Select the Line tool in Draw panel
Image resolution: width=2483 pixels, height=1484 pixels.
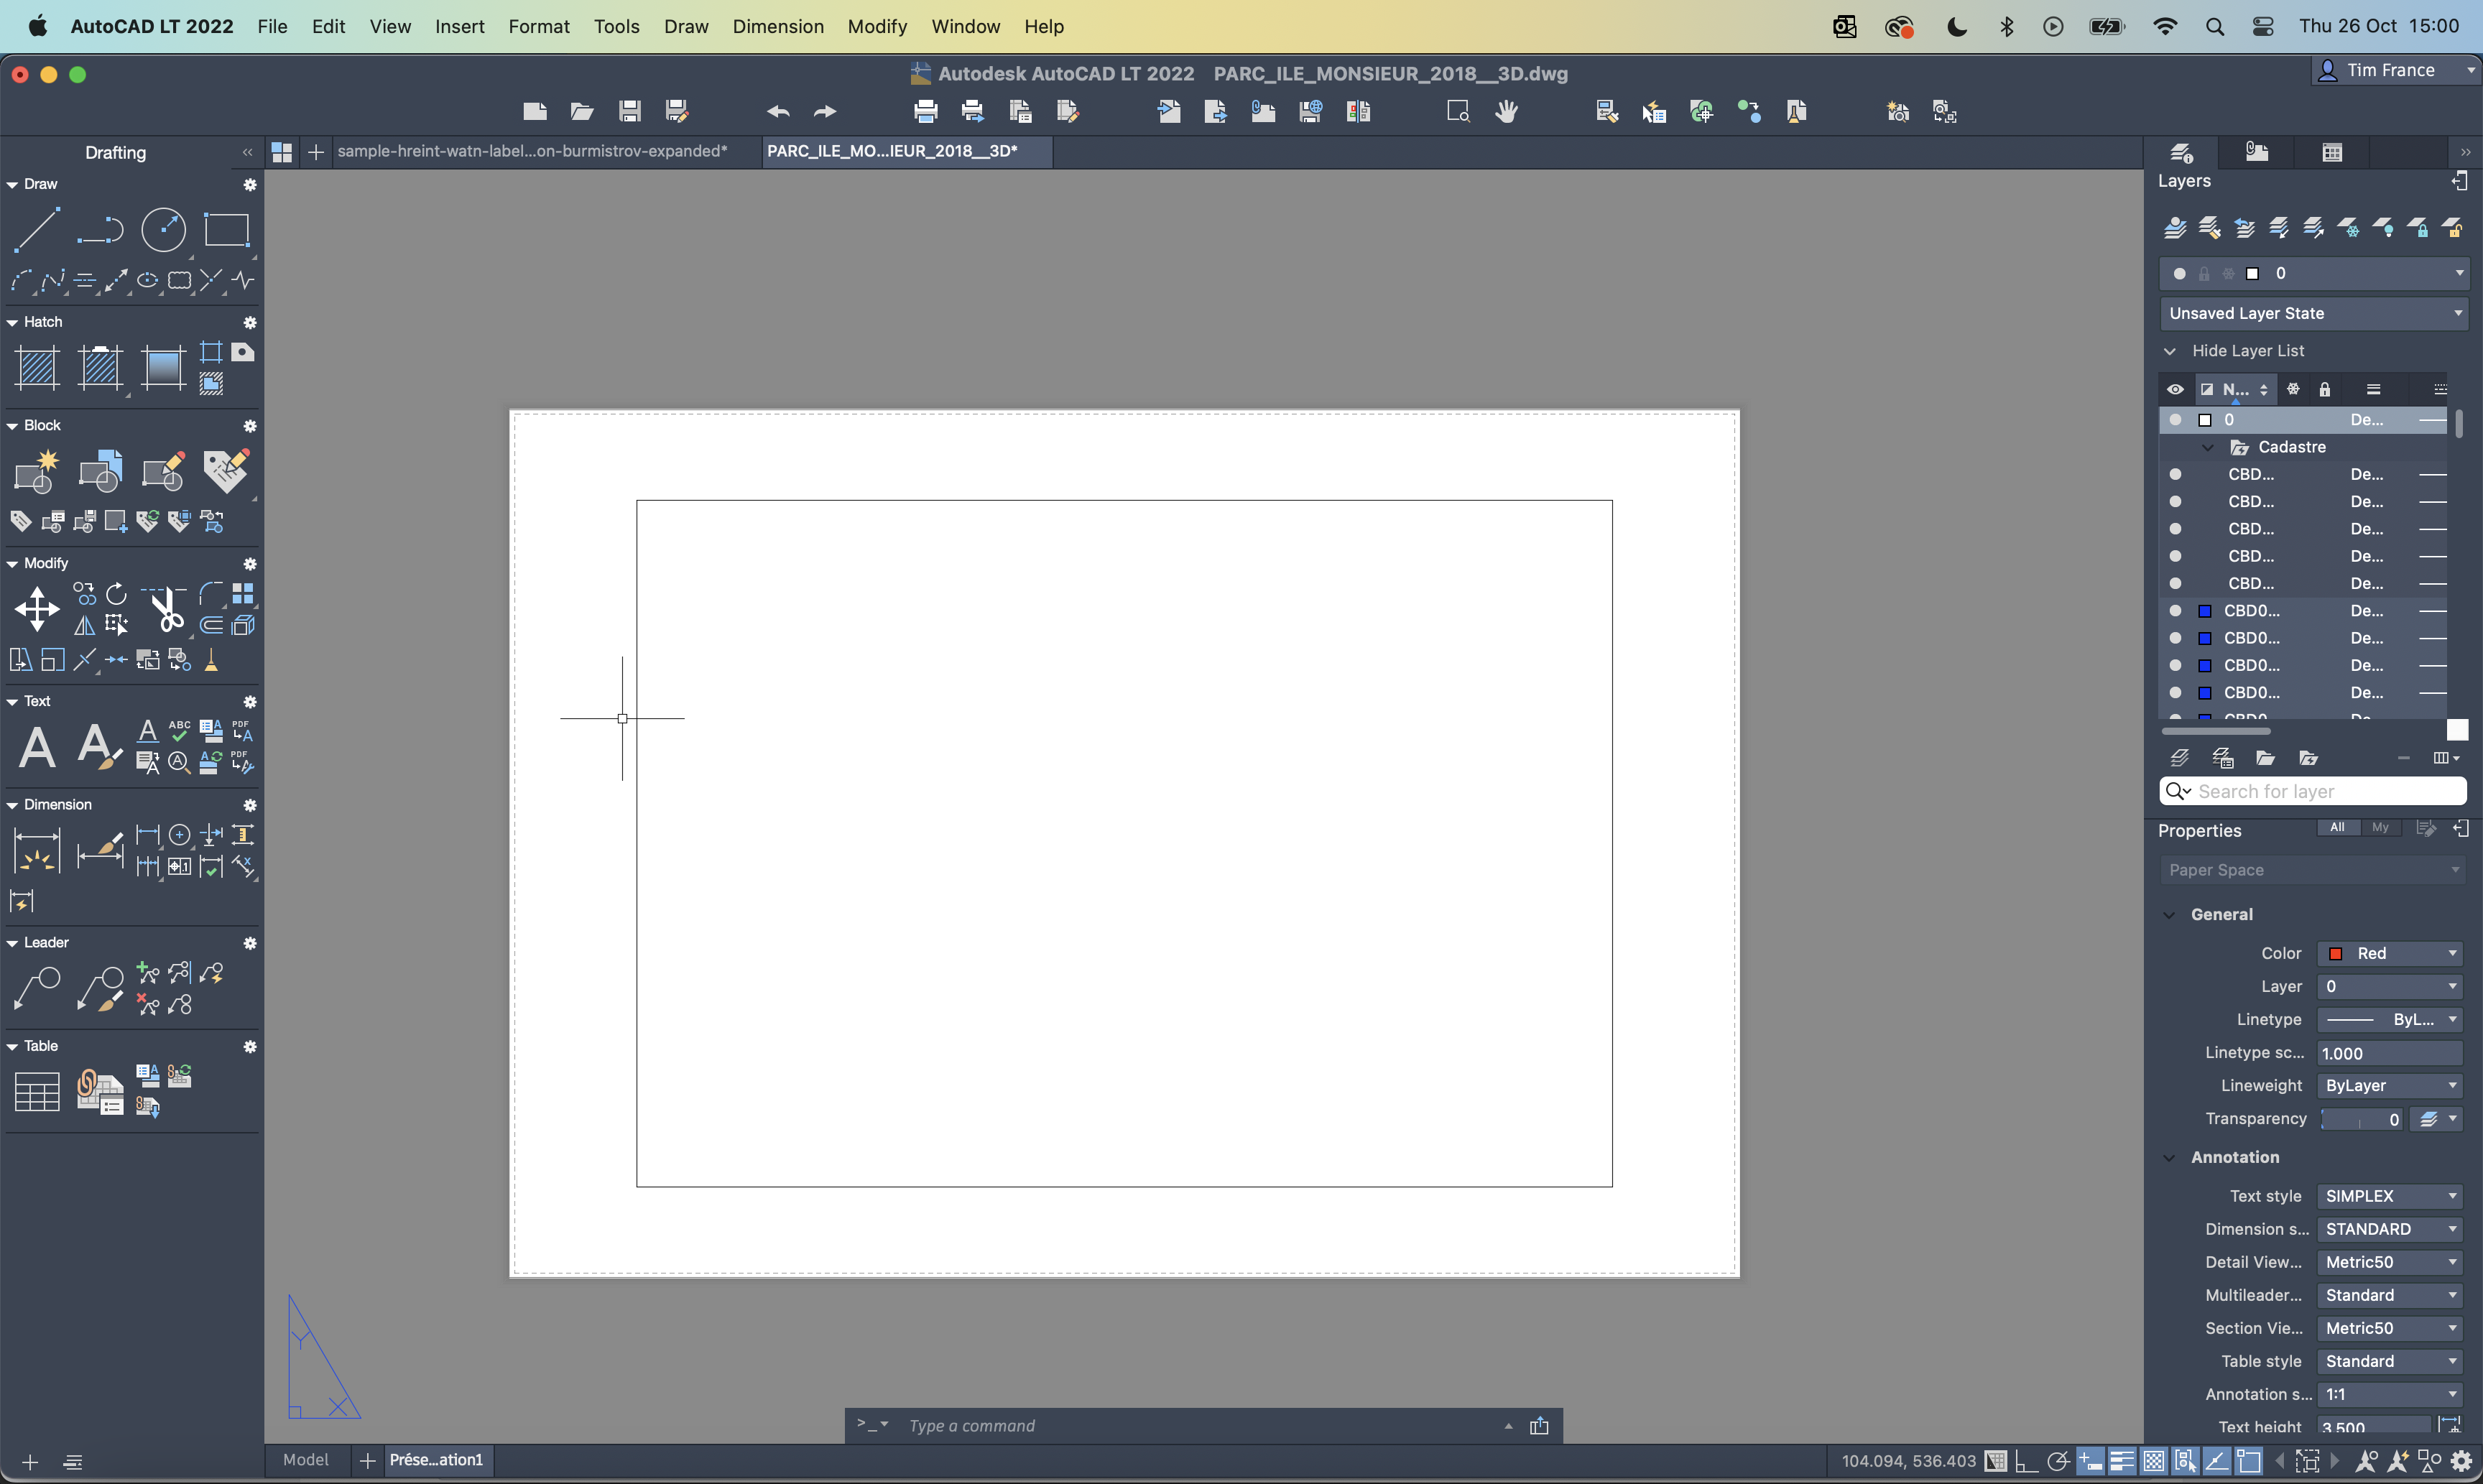pyautogui.click(x=37, y=229)
